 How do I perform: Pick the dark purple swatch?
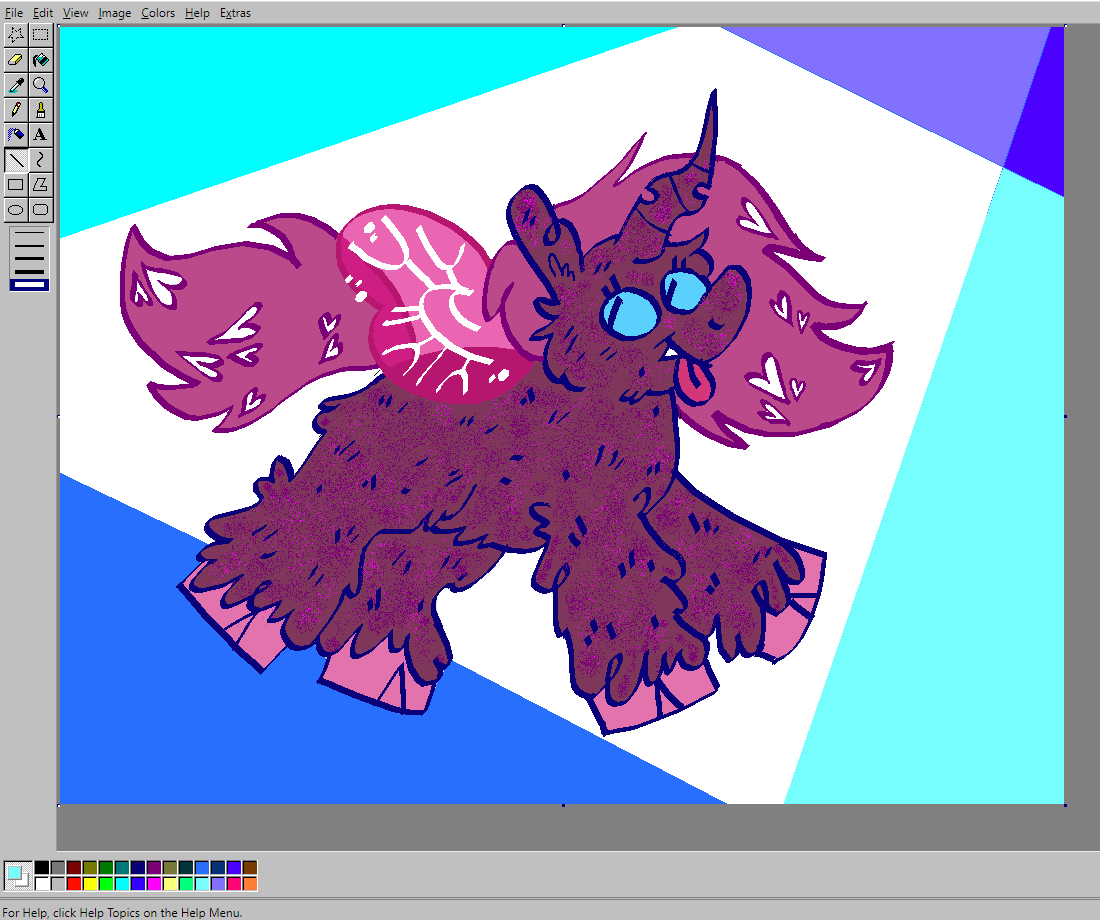[154, 868]
